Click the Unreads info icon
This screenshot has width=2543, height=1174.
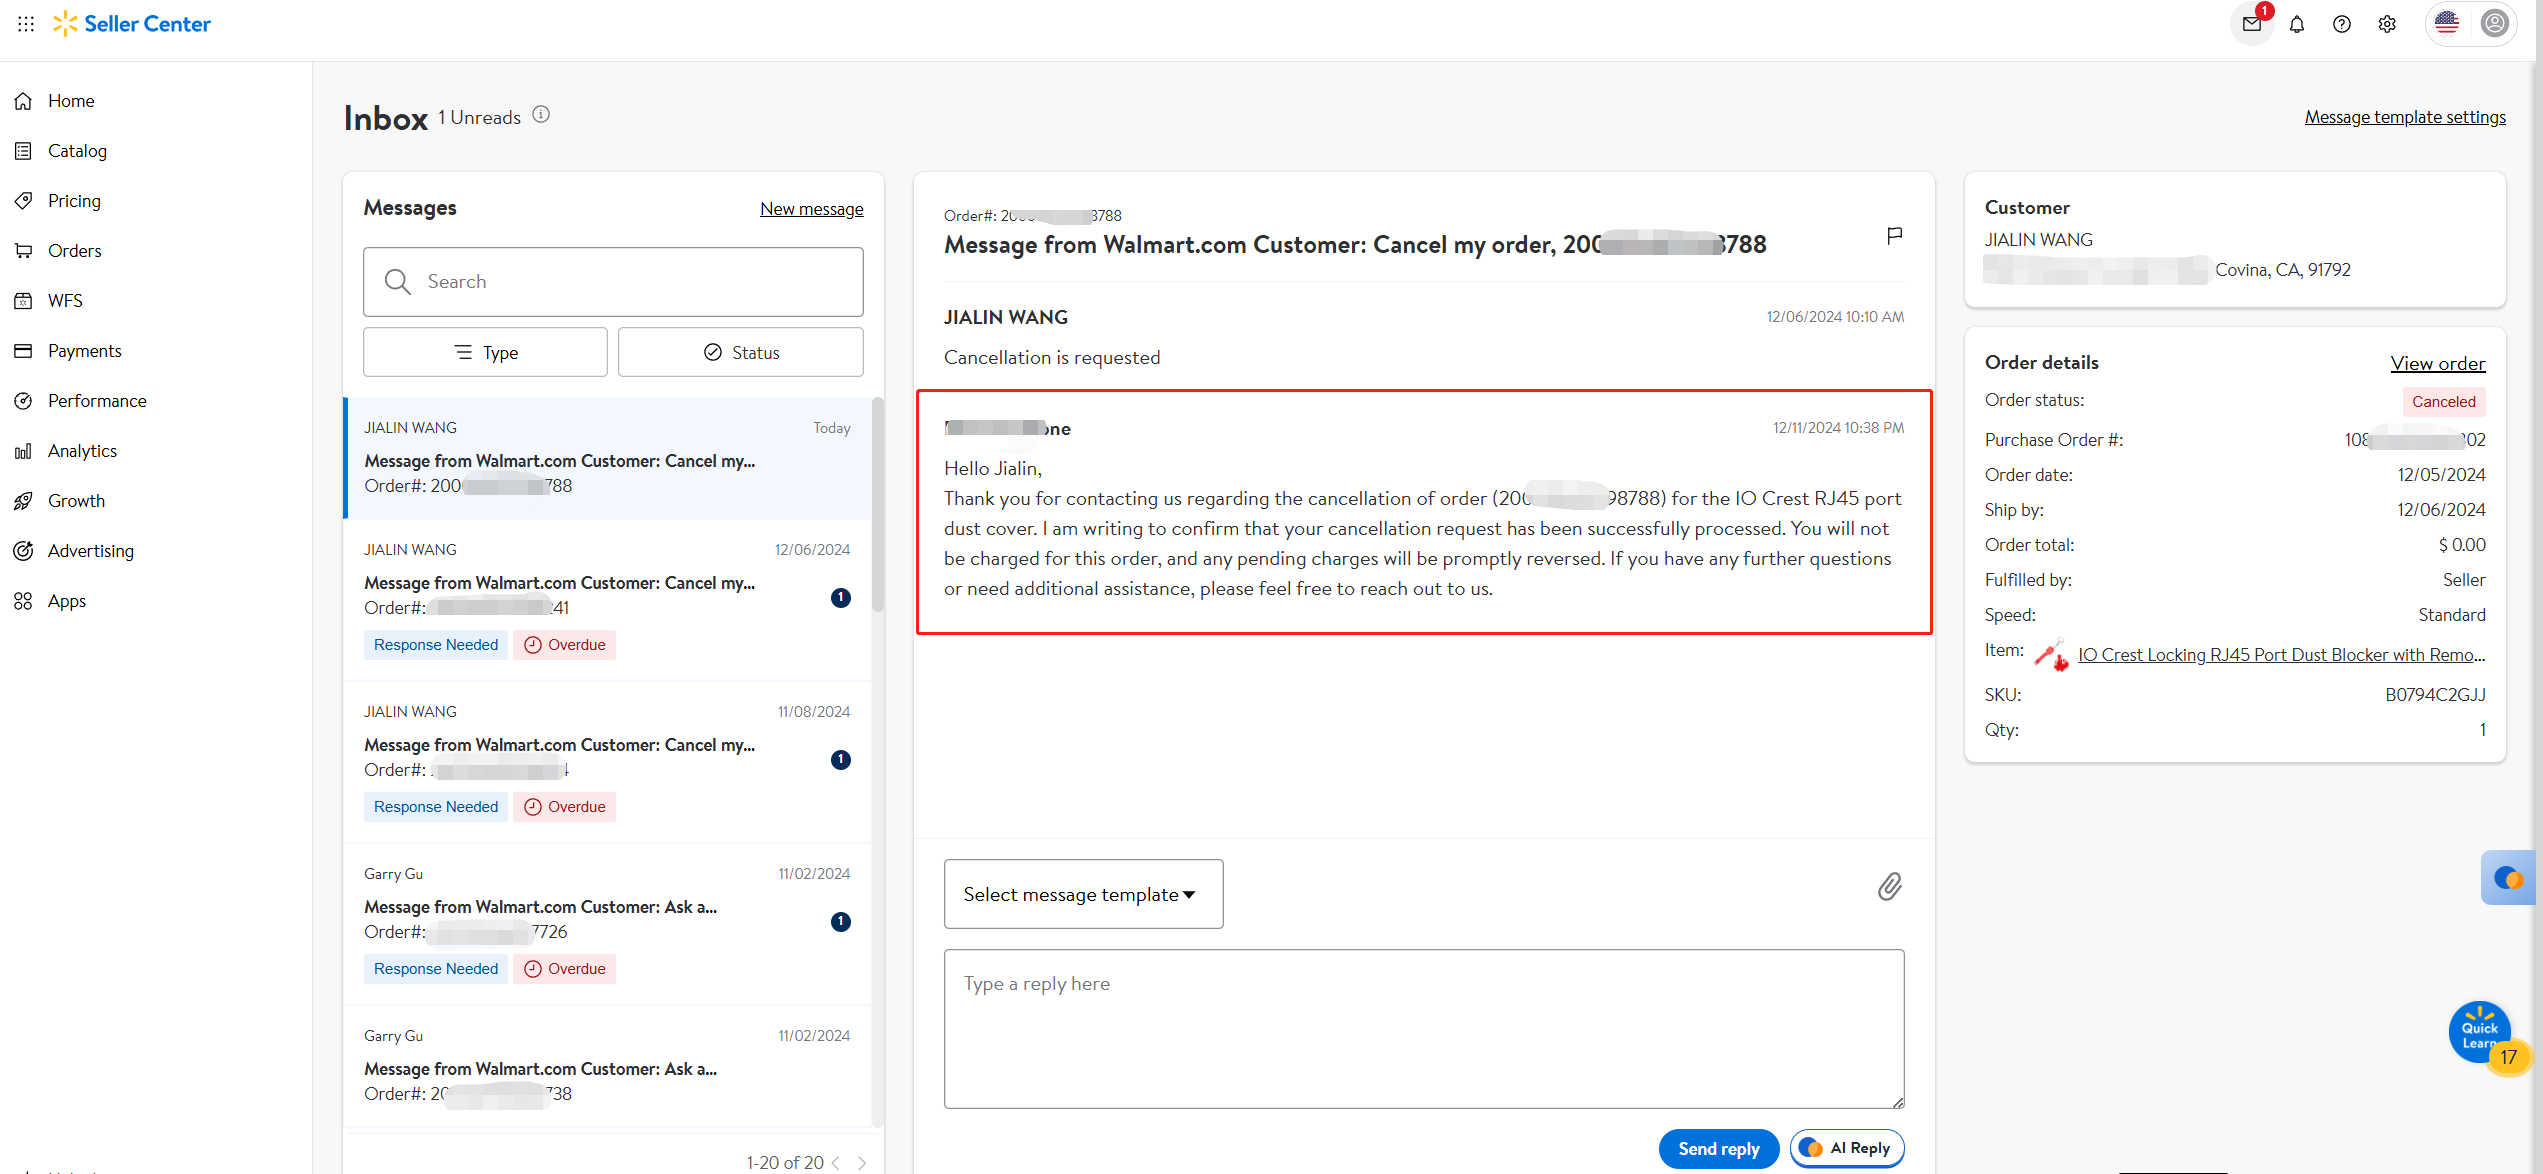tap(541, 115)
